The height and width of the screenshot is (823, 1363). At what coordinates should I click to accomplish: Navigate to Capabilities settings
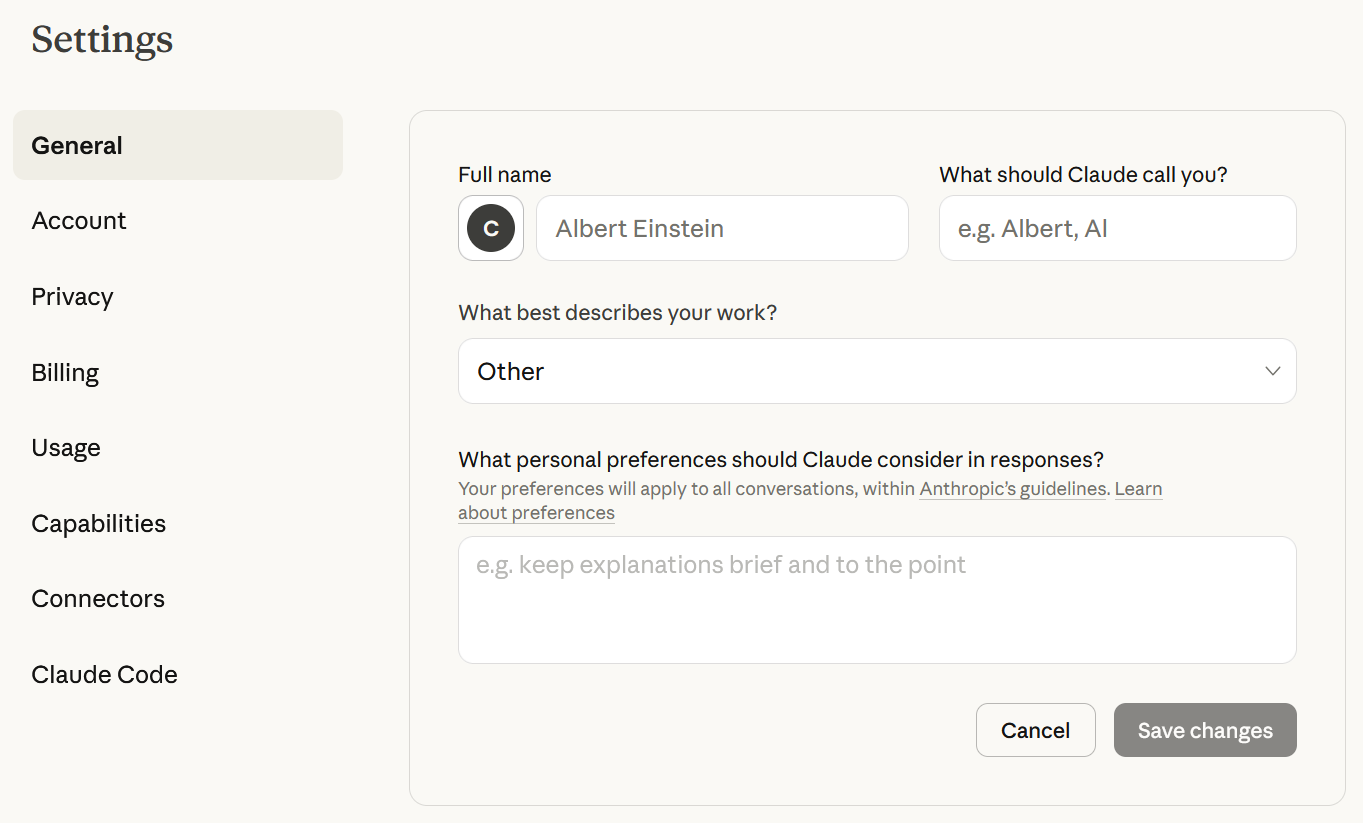[98, 524]
